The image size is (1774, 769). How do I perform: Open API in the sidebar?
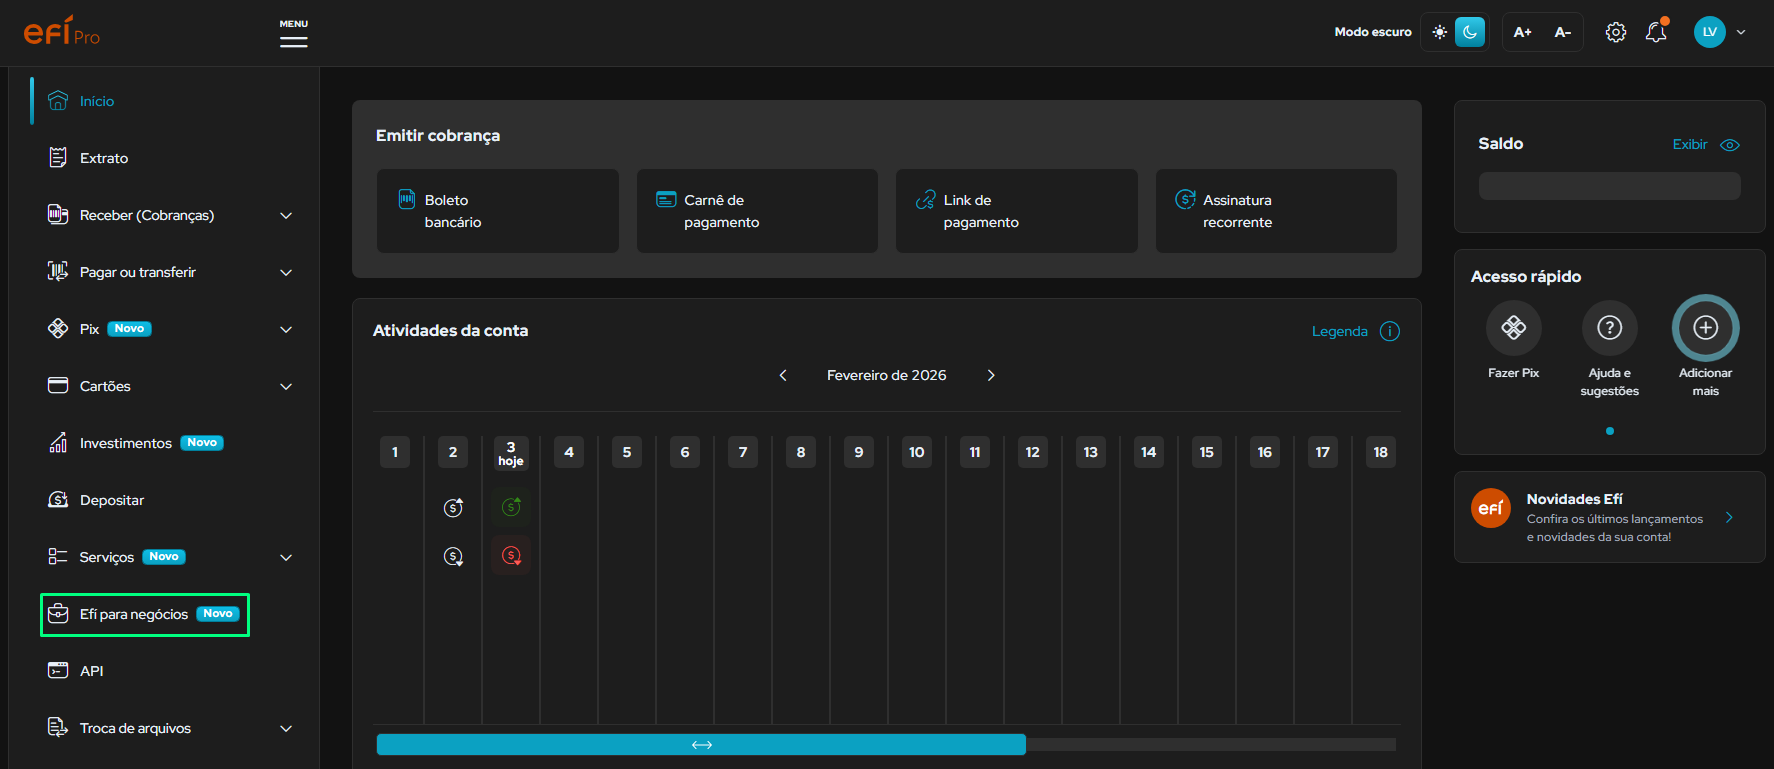(92, 671)
